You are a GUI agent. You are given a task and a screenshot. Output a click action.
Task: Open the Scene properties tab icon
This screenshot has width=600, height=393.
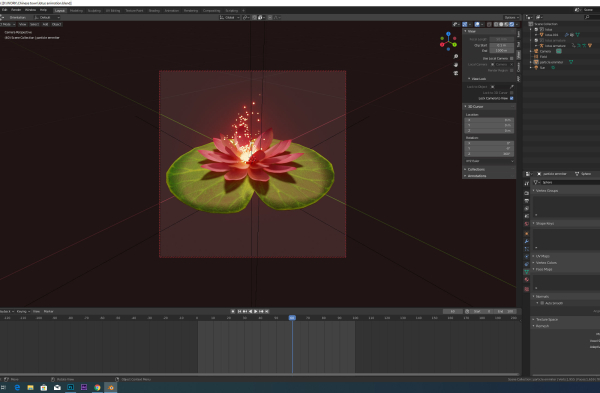coord(527,216)
